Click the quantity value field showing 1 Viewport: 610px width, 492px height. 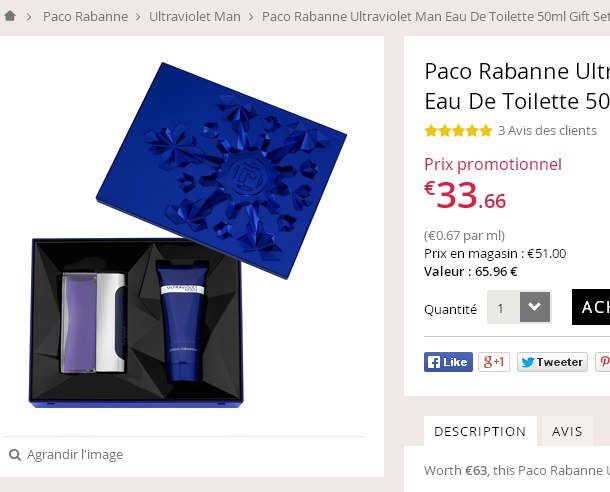pyautogui.click(x=503, y=308)
